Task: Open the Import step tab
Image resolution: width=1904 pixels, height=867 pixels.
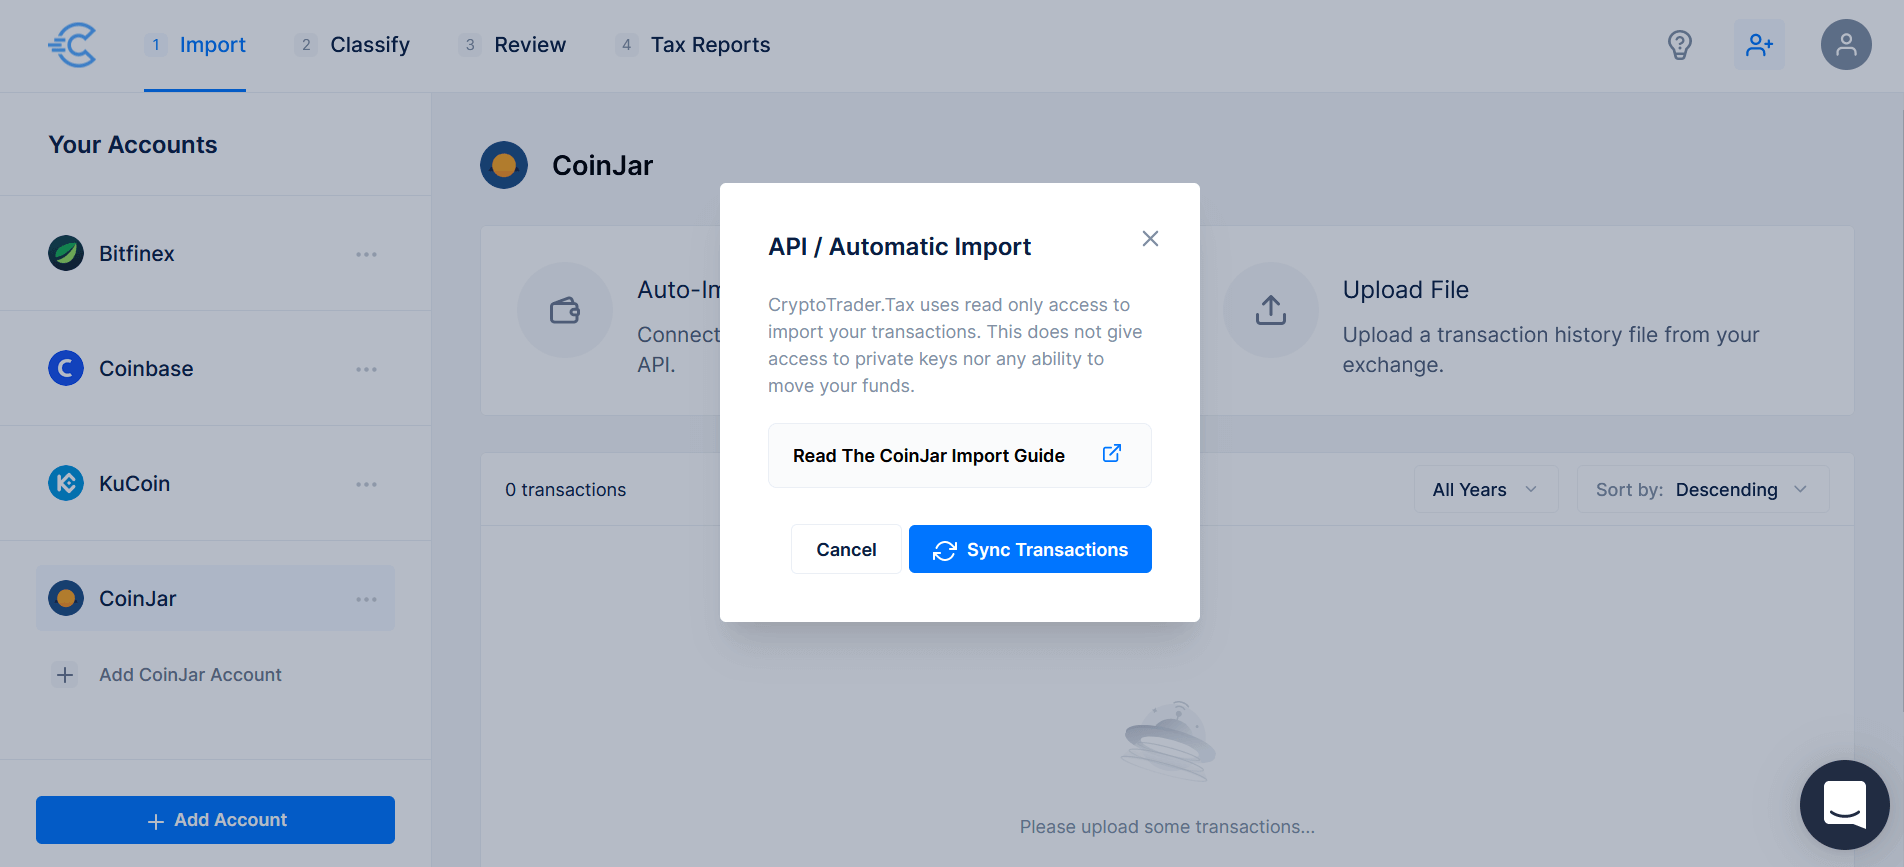Action: pos(195,45)
